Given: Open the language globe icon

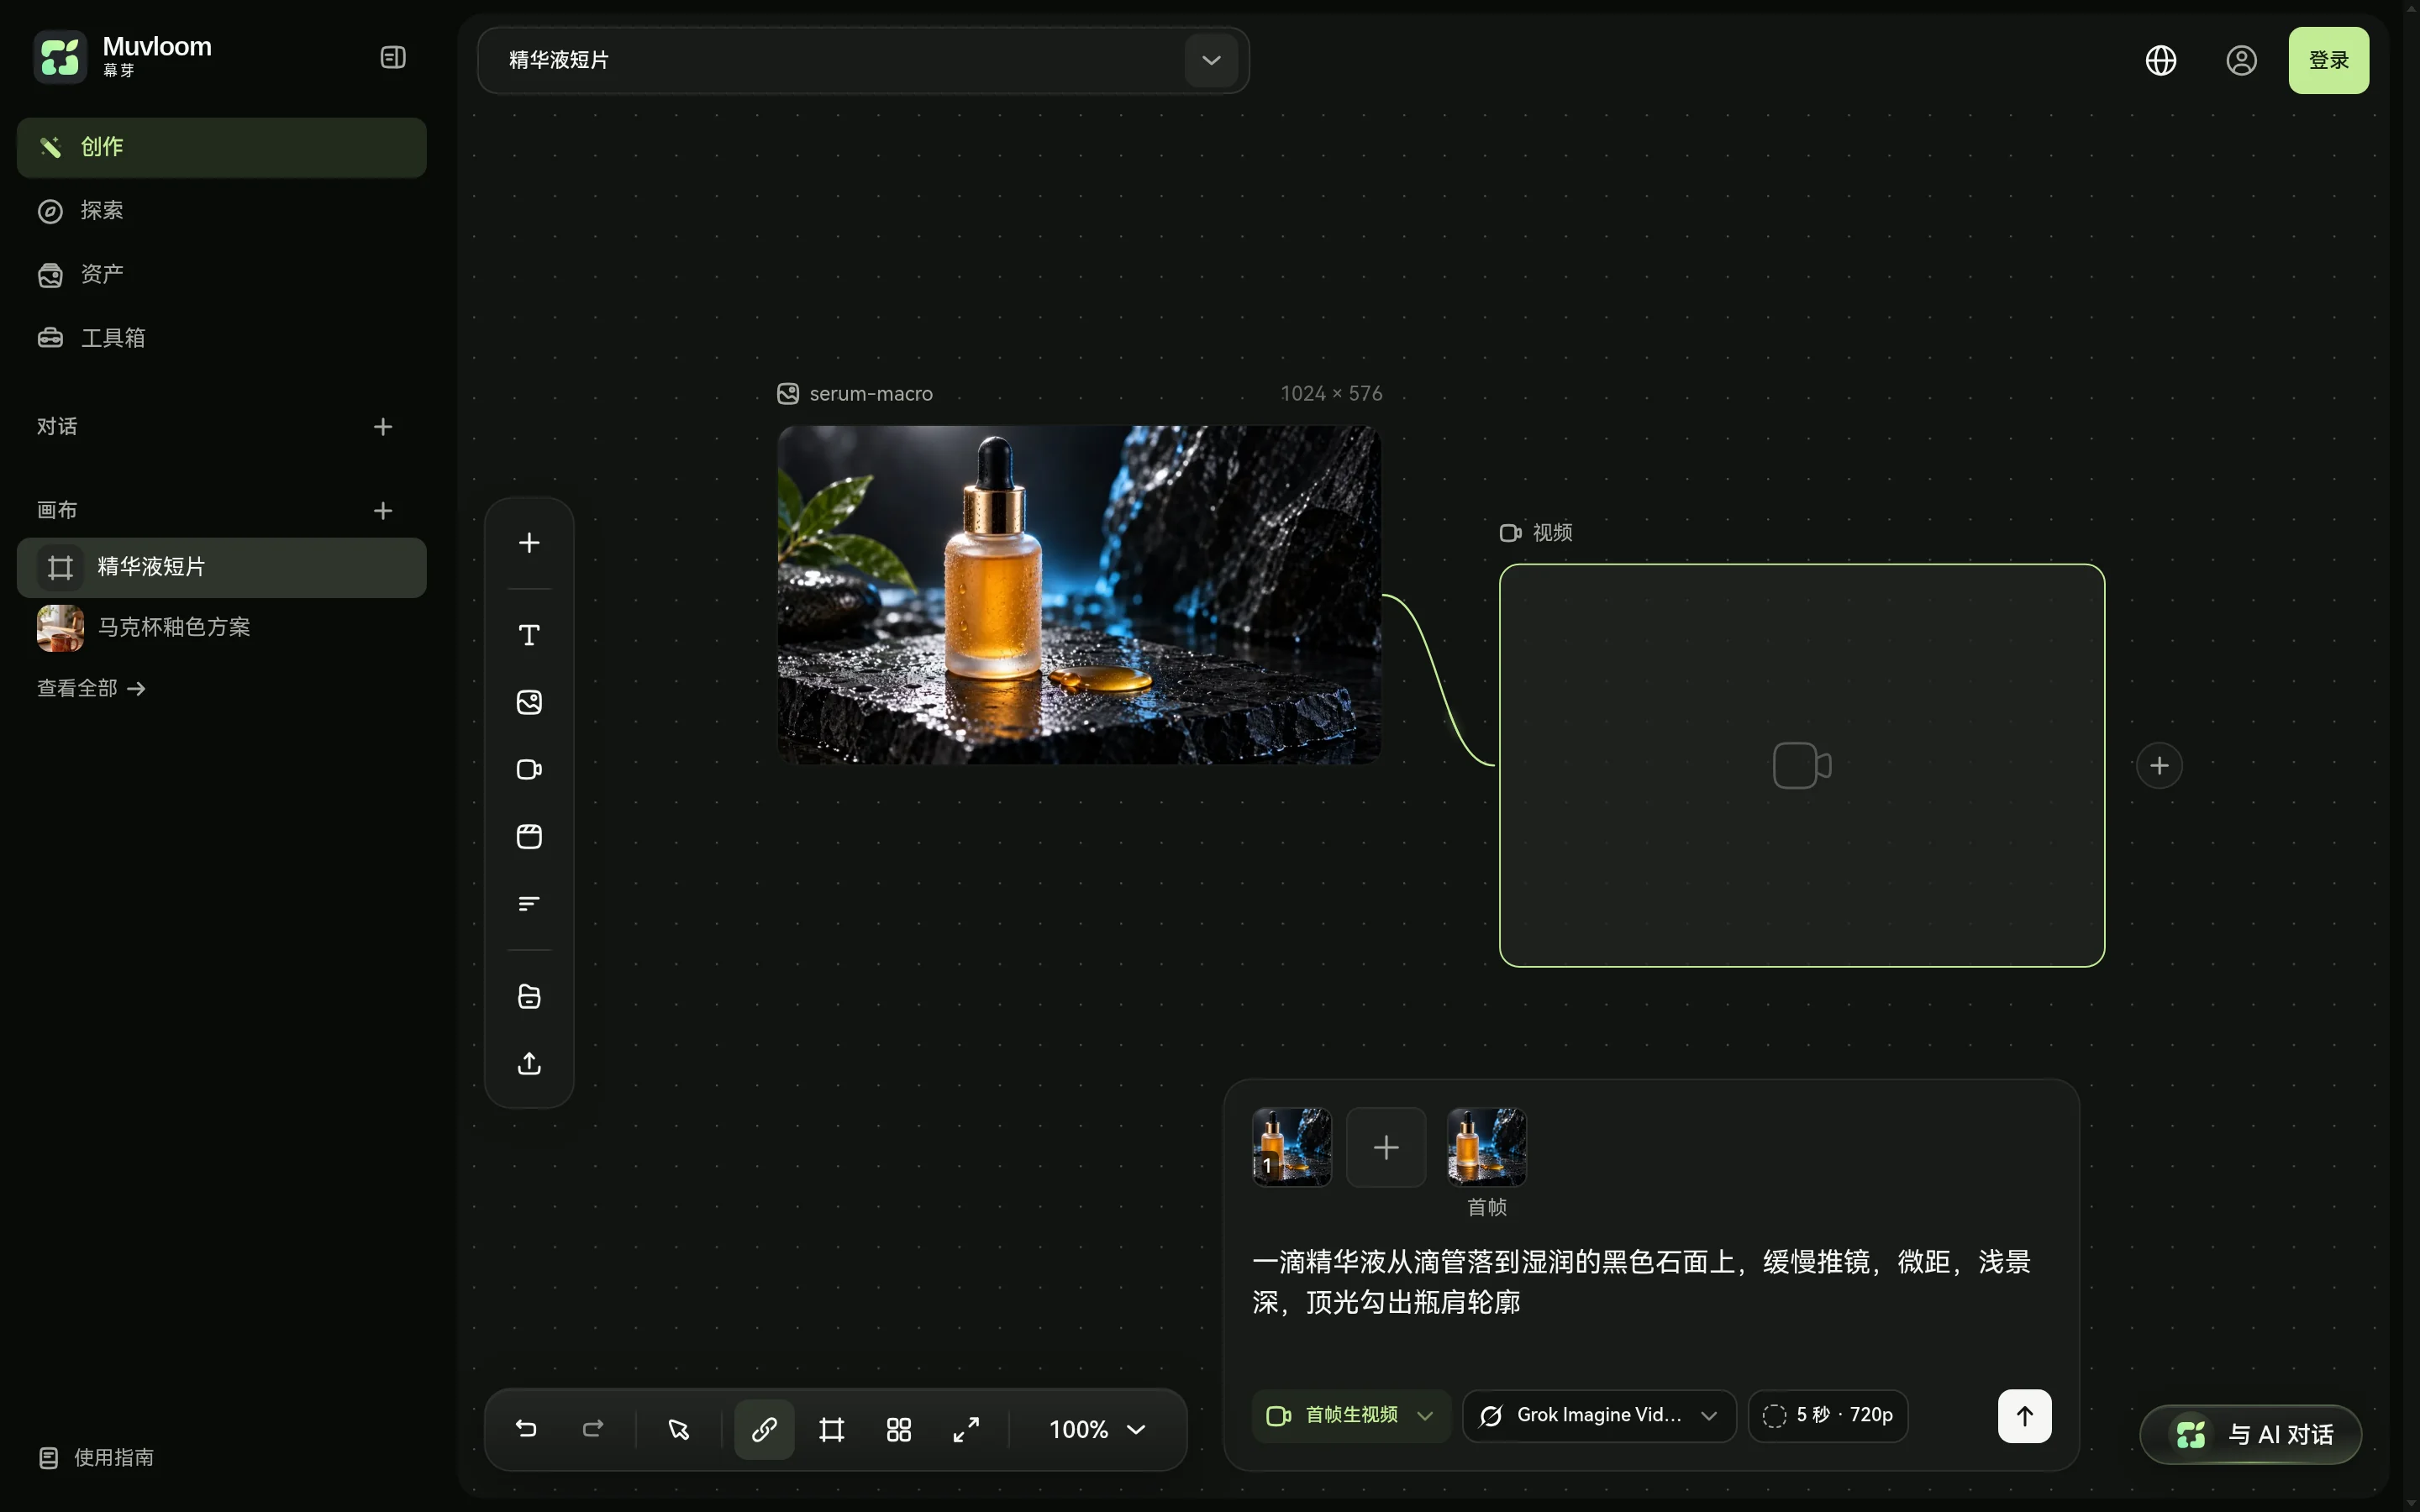Looking at the screenshot, I should [2161, 61].
